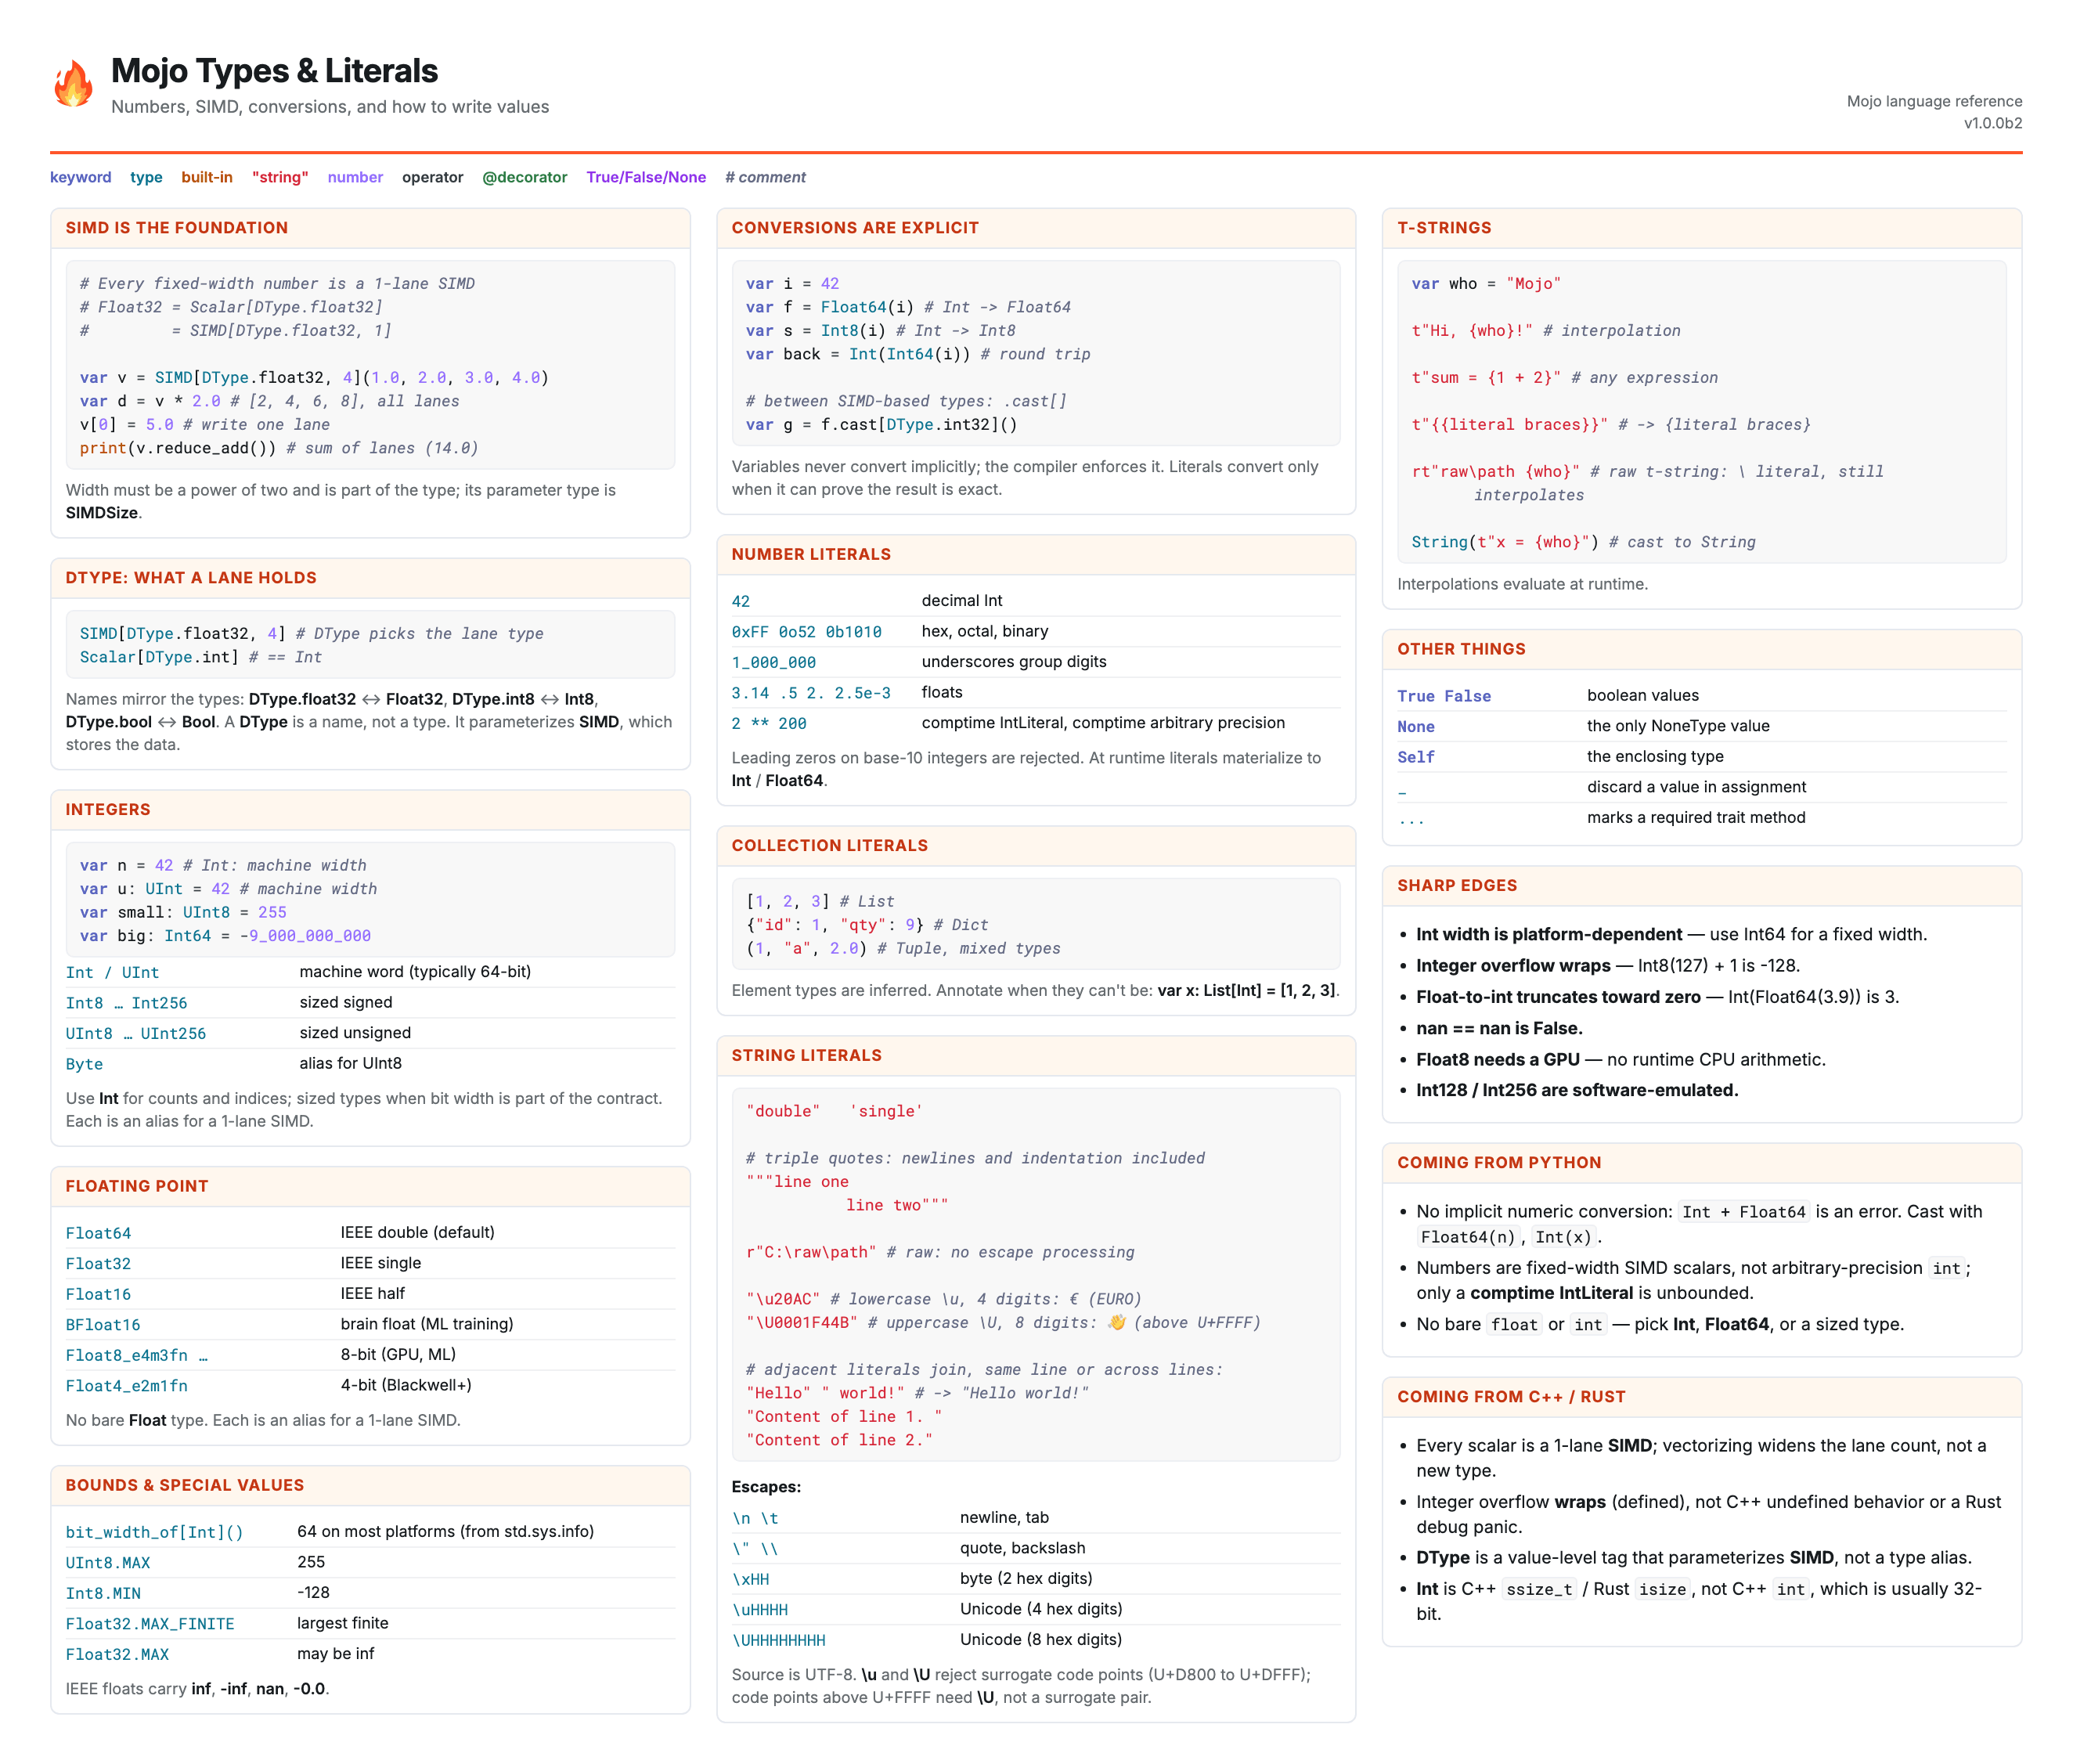Image resolution: width=2073 pixels, height=1764 pixels.
Task: Click the "Int8 … Int256" table entry
Action: coord(126,1003)
